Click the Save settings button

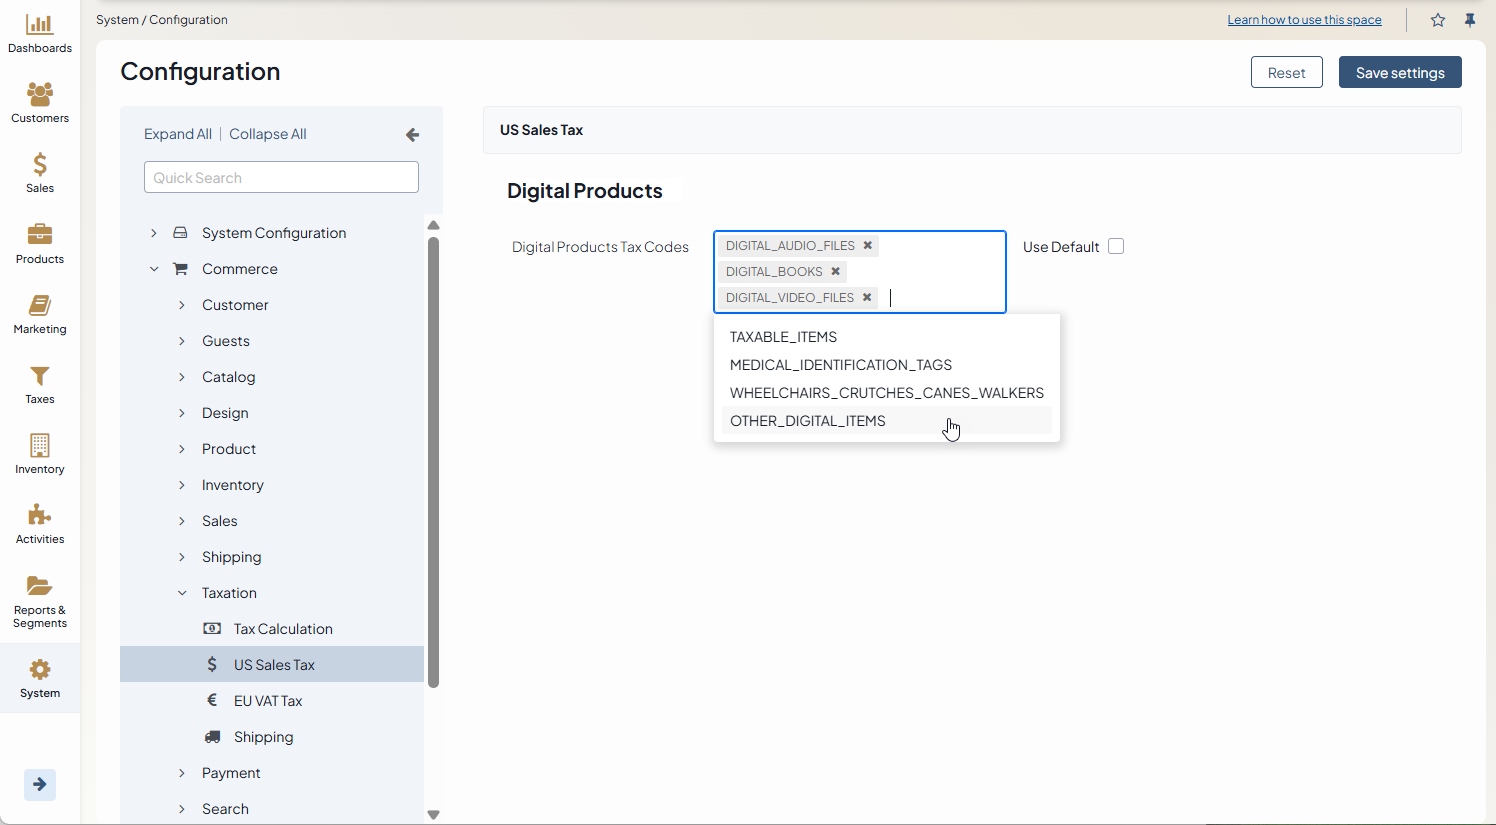[x=1399, y=73]
